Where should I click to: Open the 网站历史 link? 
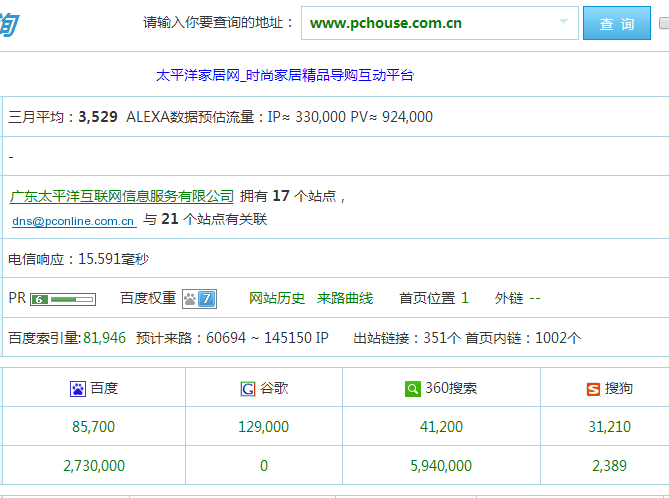(x=277, y=298)
